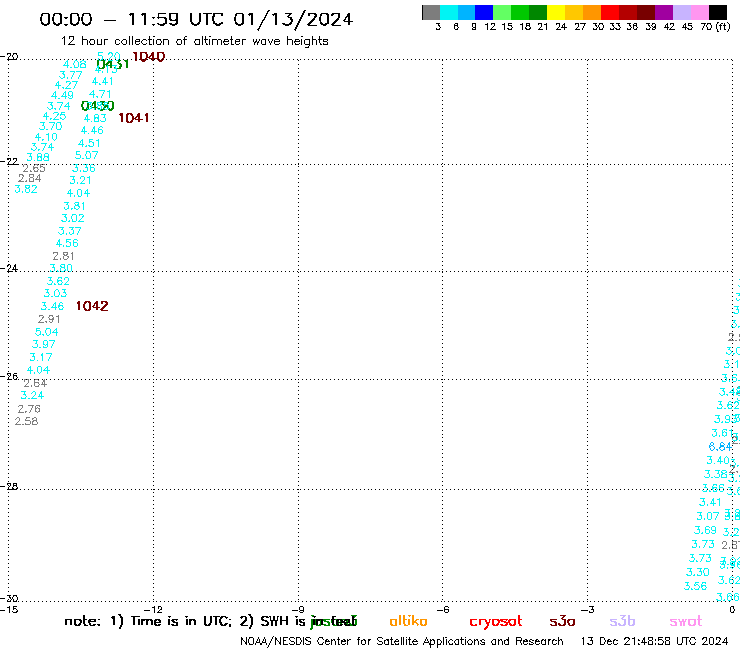740x650 pixels.
Task: Click the wave height value 3.37
Action: (69, 231)
